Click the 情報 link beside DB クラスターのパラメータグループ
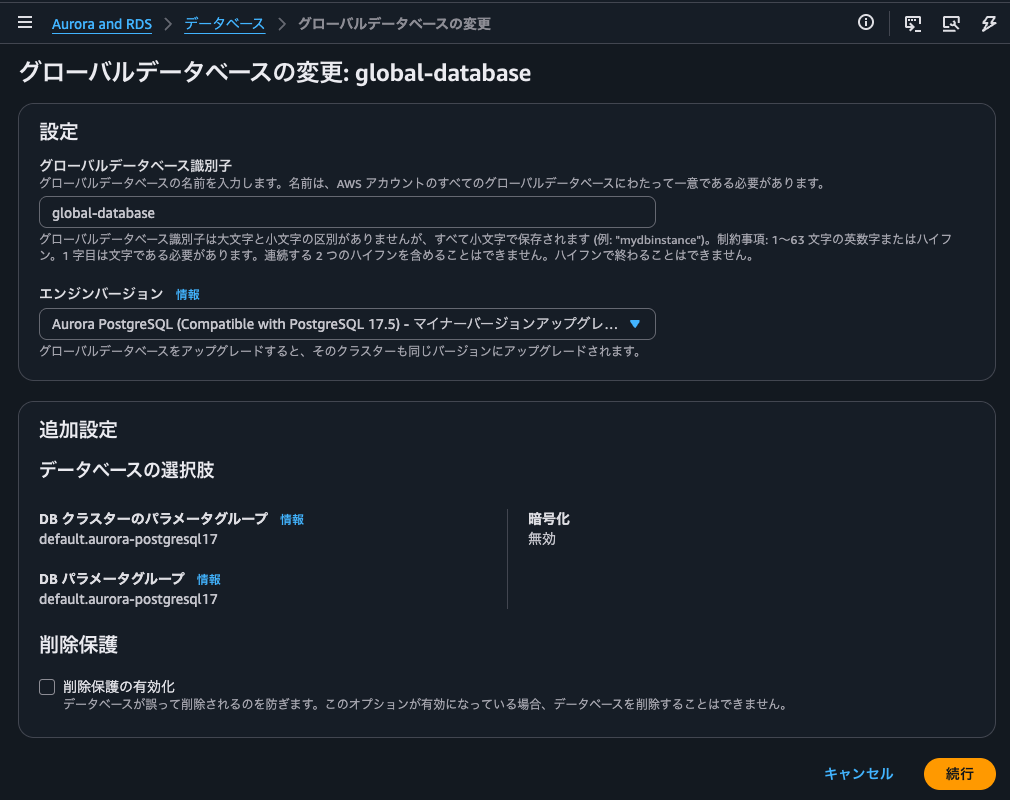 point(291,519)
